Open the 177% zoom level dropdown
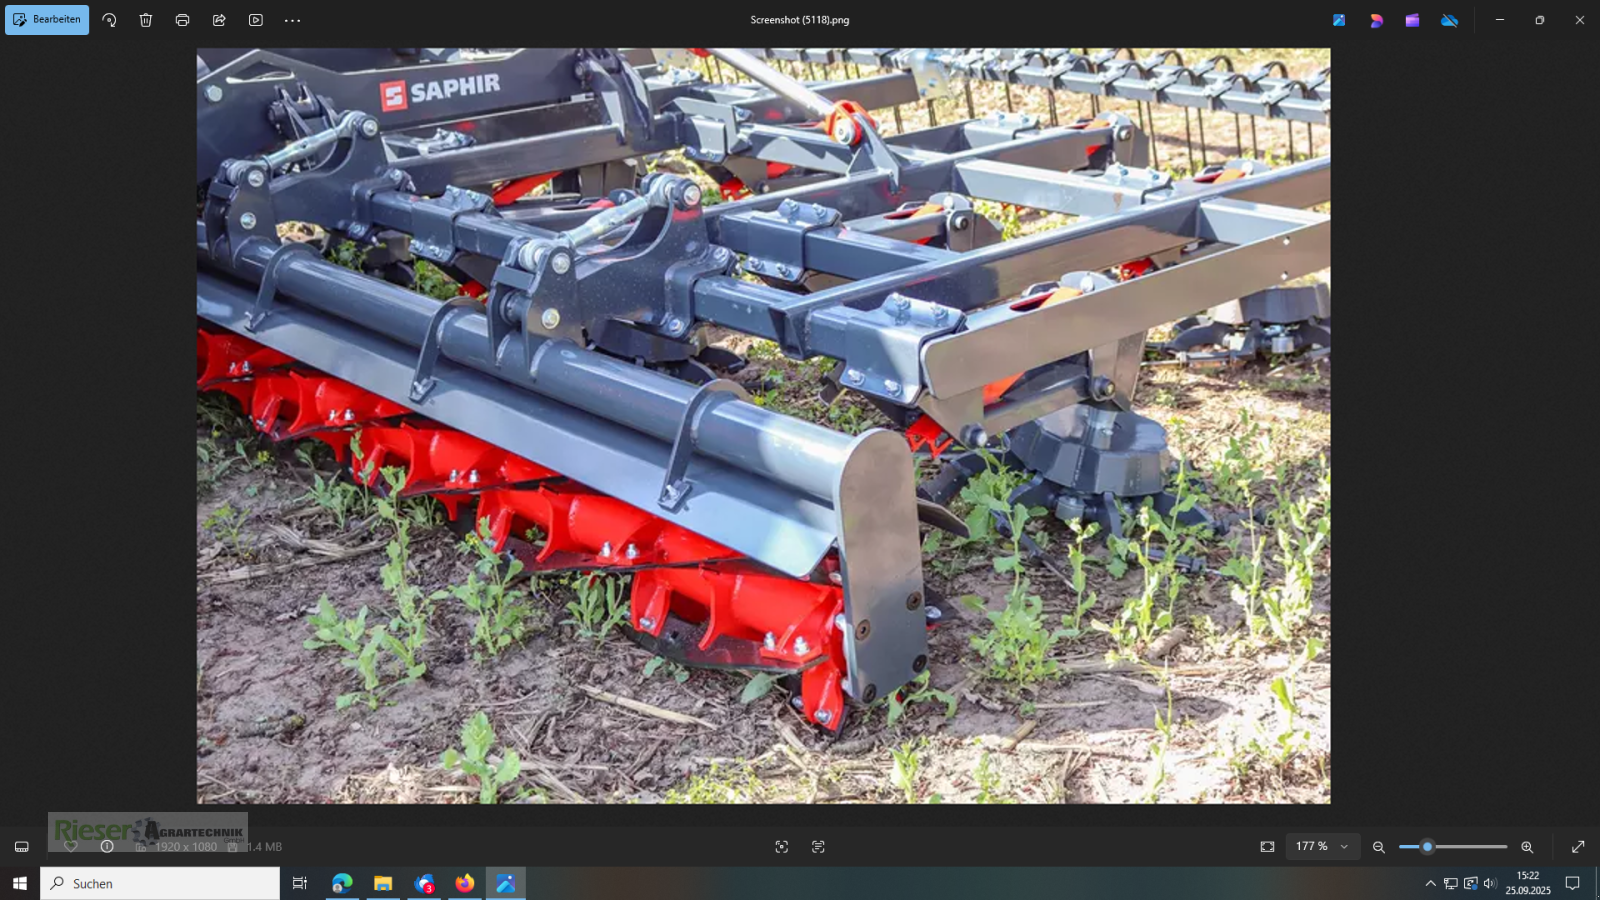 pos(1323,846)
